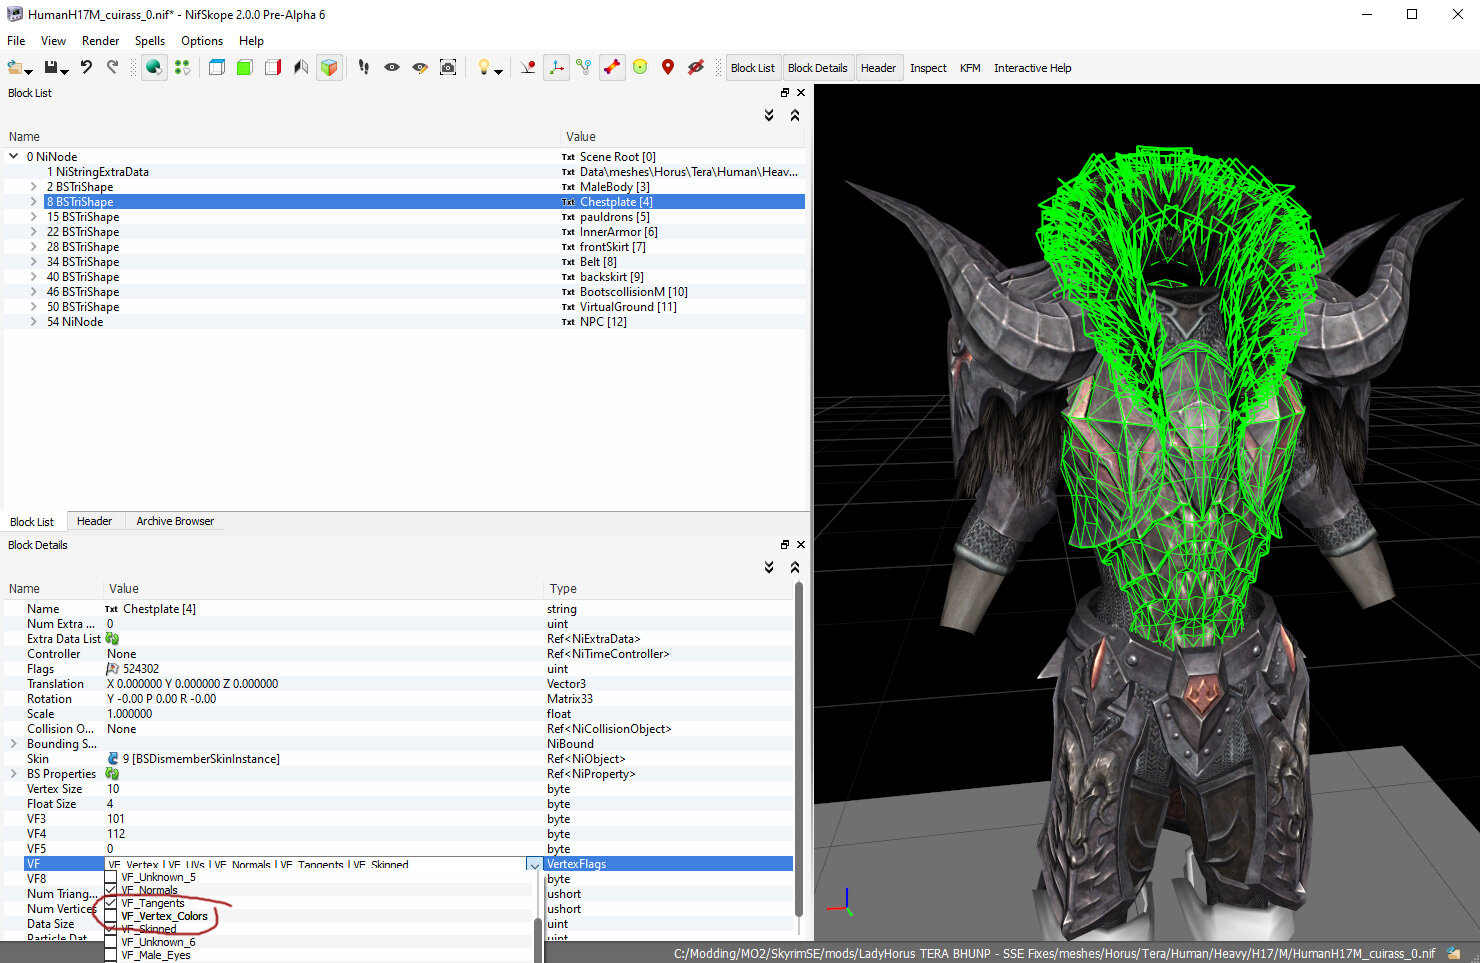Toggle the lighting bulb icon
This screenshot has height=963, width=1480.
coord(484,67)
